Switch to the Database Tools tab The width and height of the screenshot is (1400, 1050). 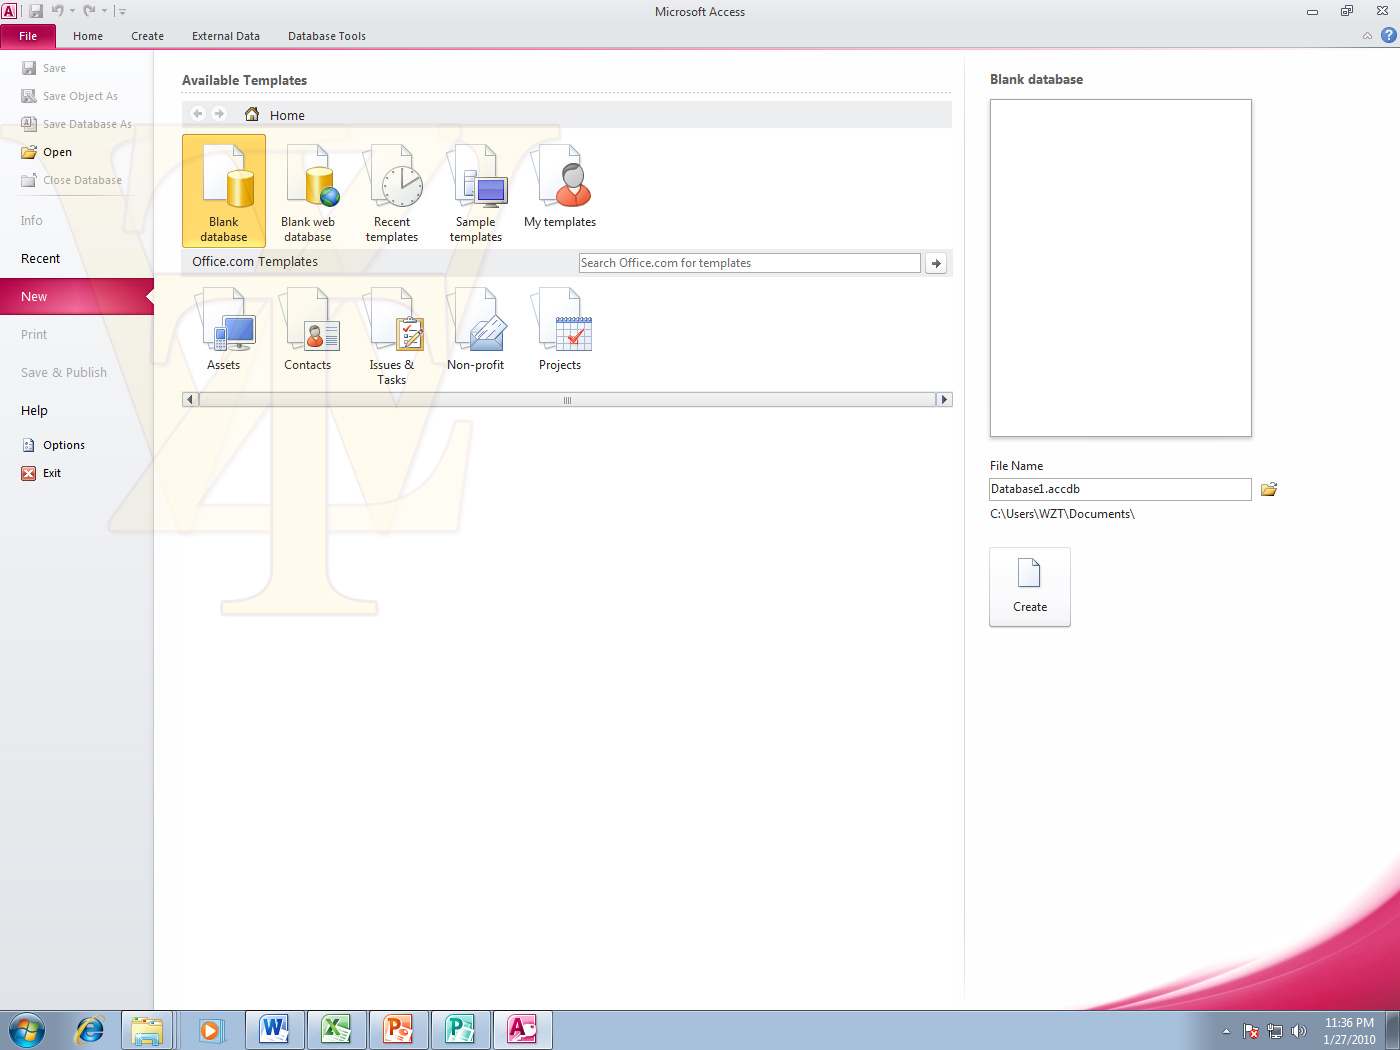coord(327,36)
